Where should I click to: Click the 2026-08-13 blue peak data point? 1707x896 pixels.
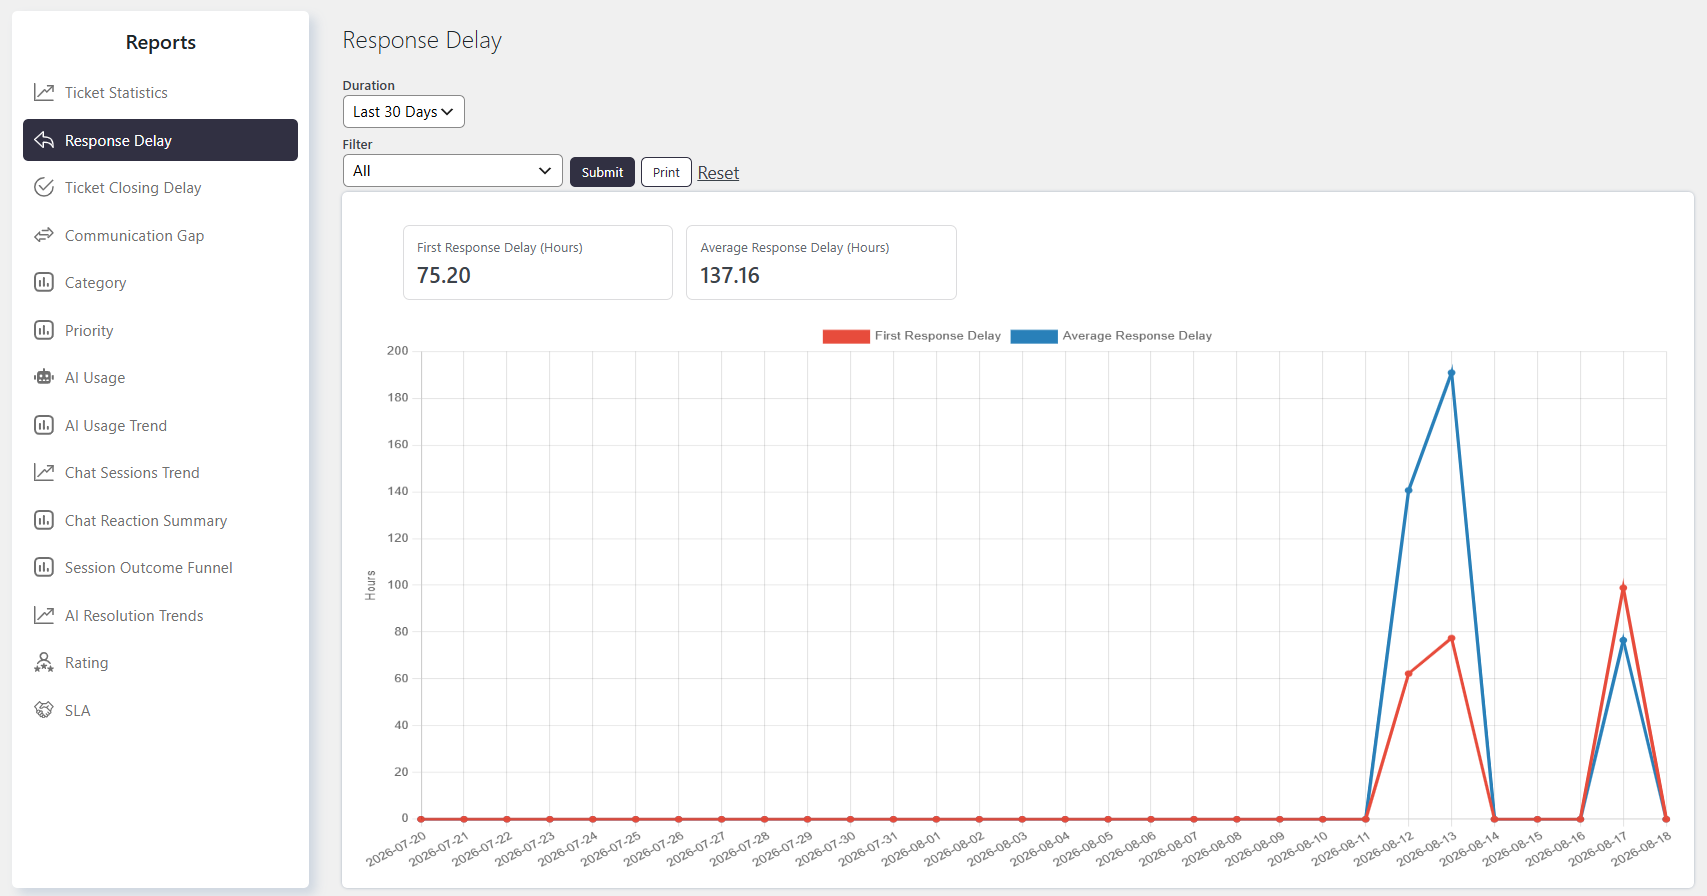(1451, 373)
